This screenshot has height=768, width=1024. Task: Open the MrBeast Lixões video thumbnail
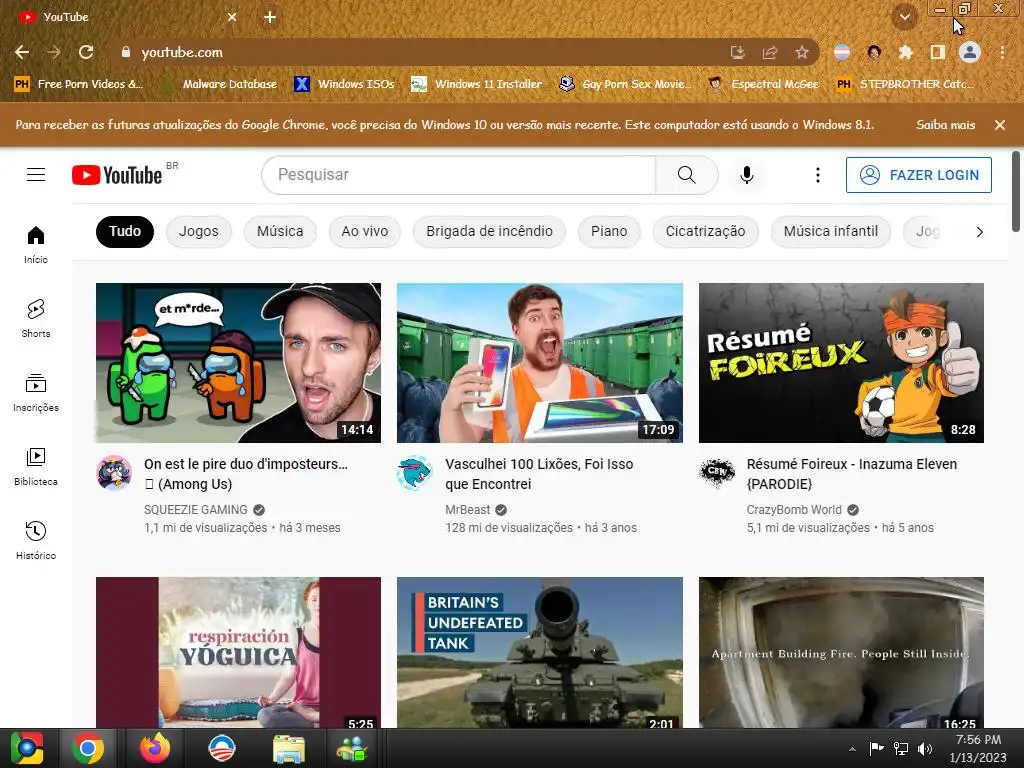click(x=540, y=363)
